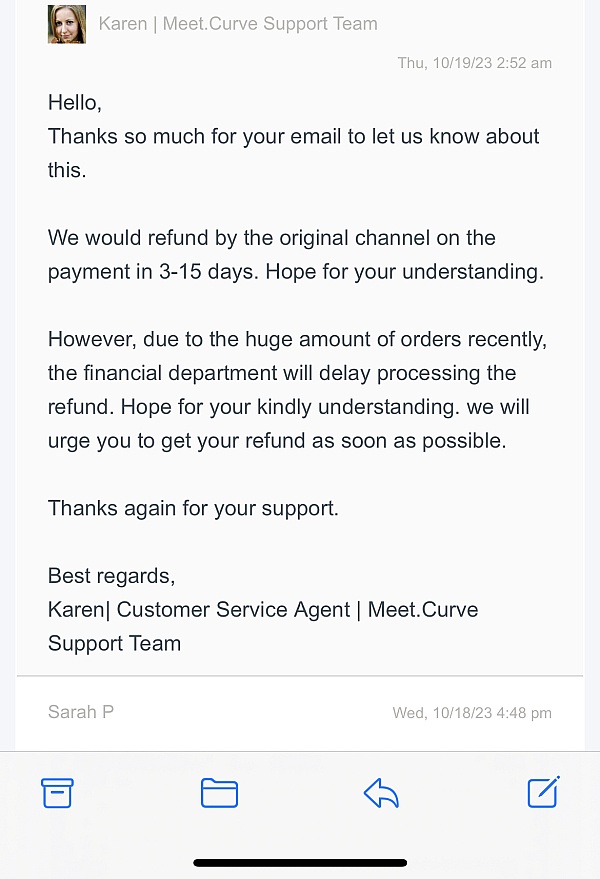Image resolution: width=600 pixels, height=879 pixels.
Task: Click the "However, due to the huge amount" line
Action: tap(297, 339)
